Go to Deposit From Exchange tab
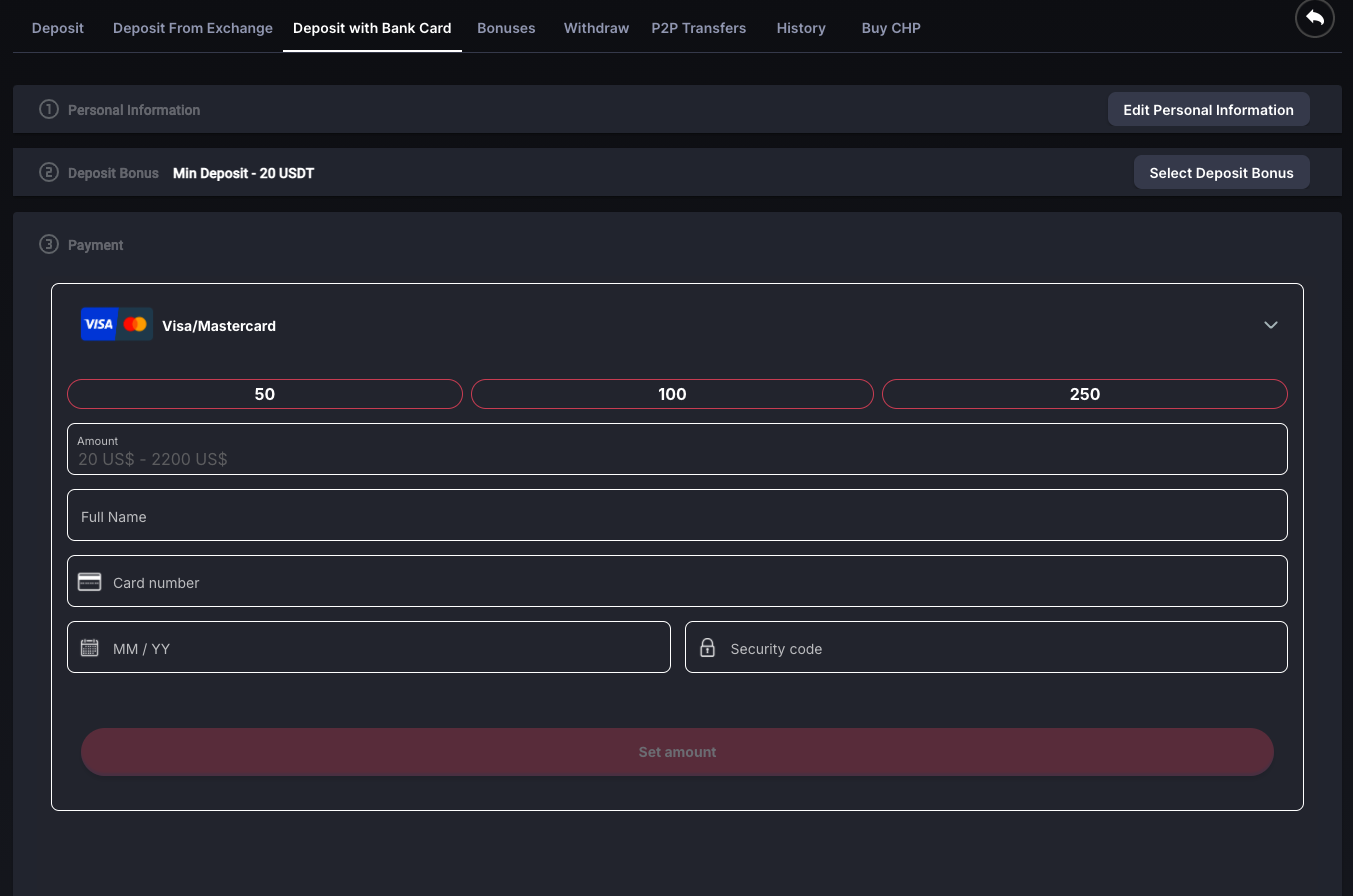Screen dimensions: 1353x896 192,28
